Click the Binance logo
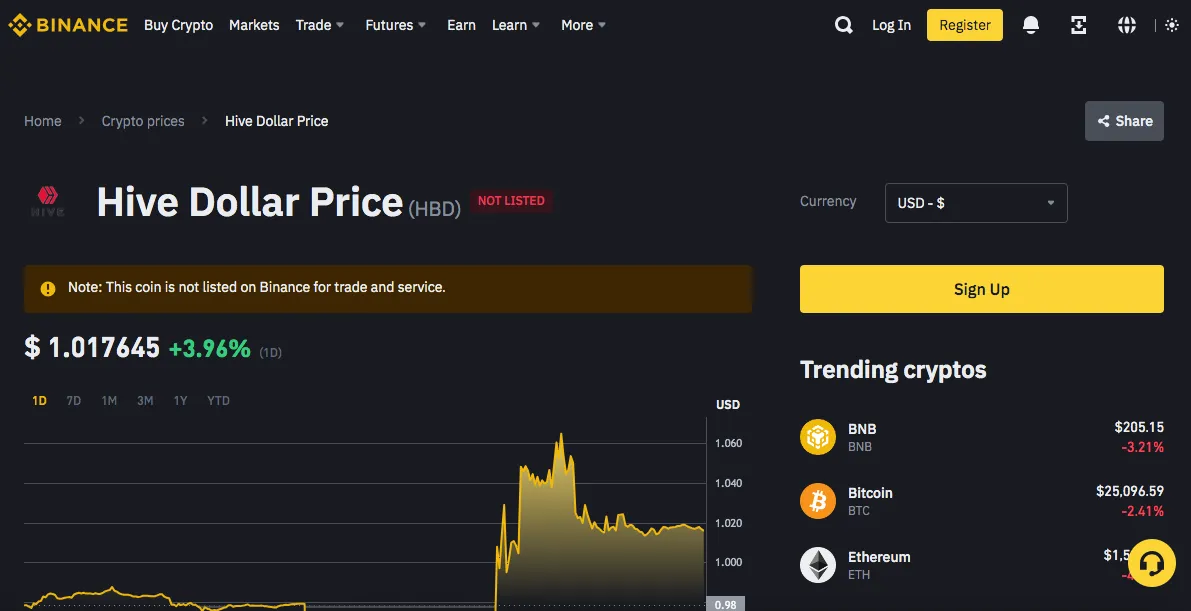The height and width of the screenshot is (611, 1191). 68,25
